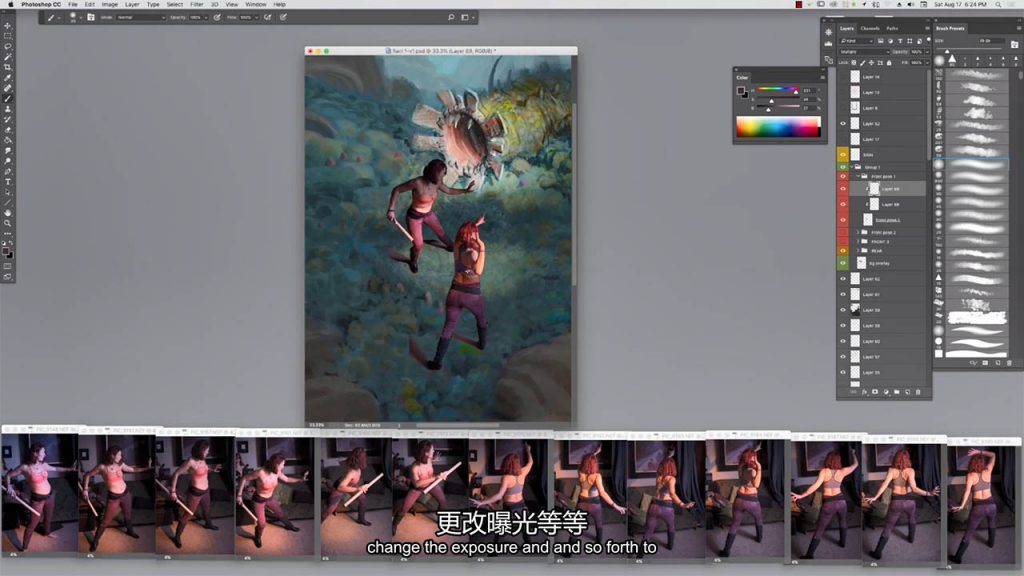
Task: Select the Smudge tool
Action: pos(8,151)
